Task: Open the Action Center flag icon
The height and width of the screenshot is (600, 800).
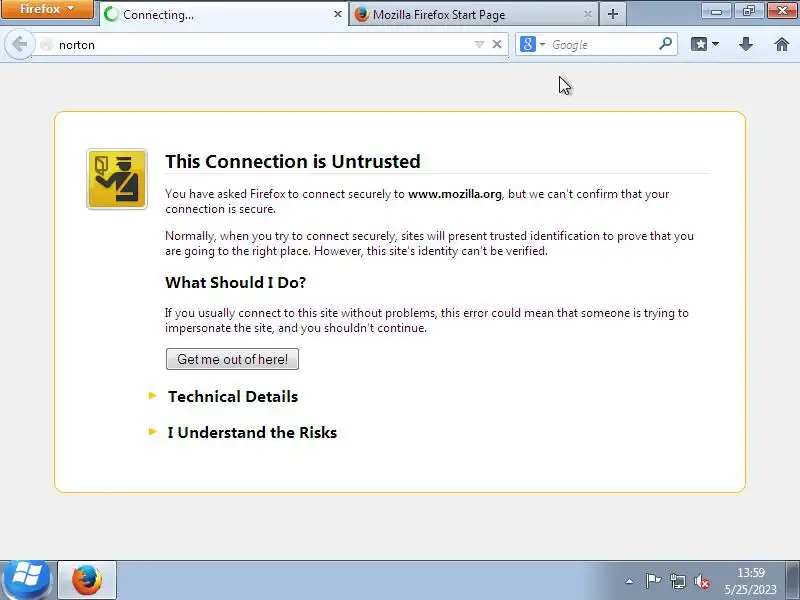Action: [x=653, y=581]
